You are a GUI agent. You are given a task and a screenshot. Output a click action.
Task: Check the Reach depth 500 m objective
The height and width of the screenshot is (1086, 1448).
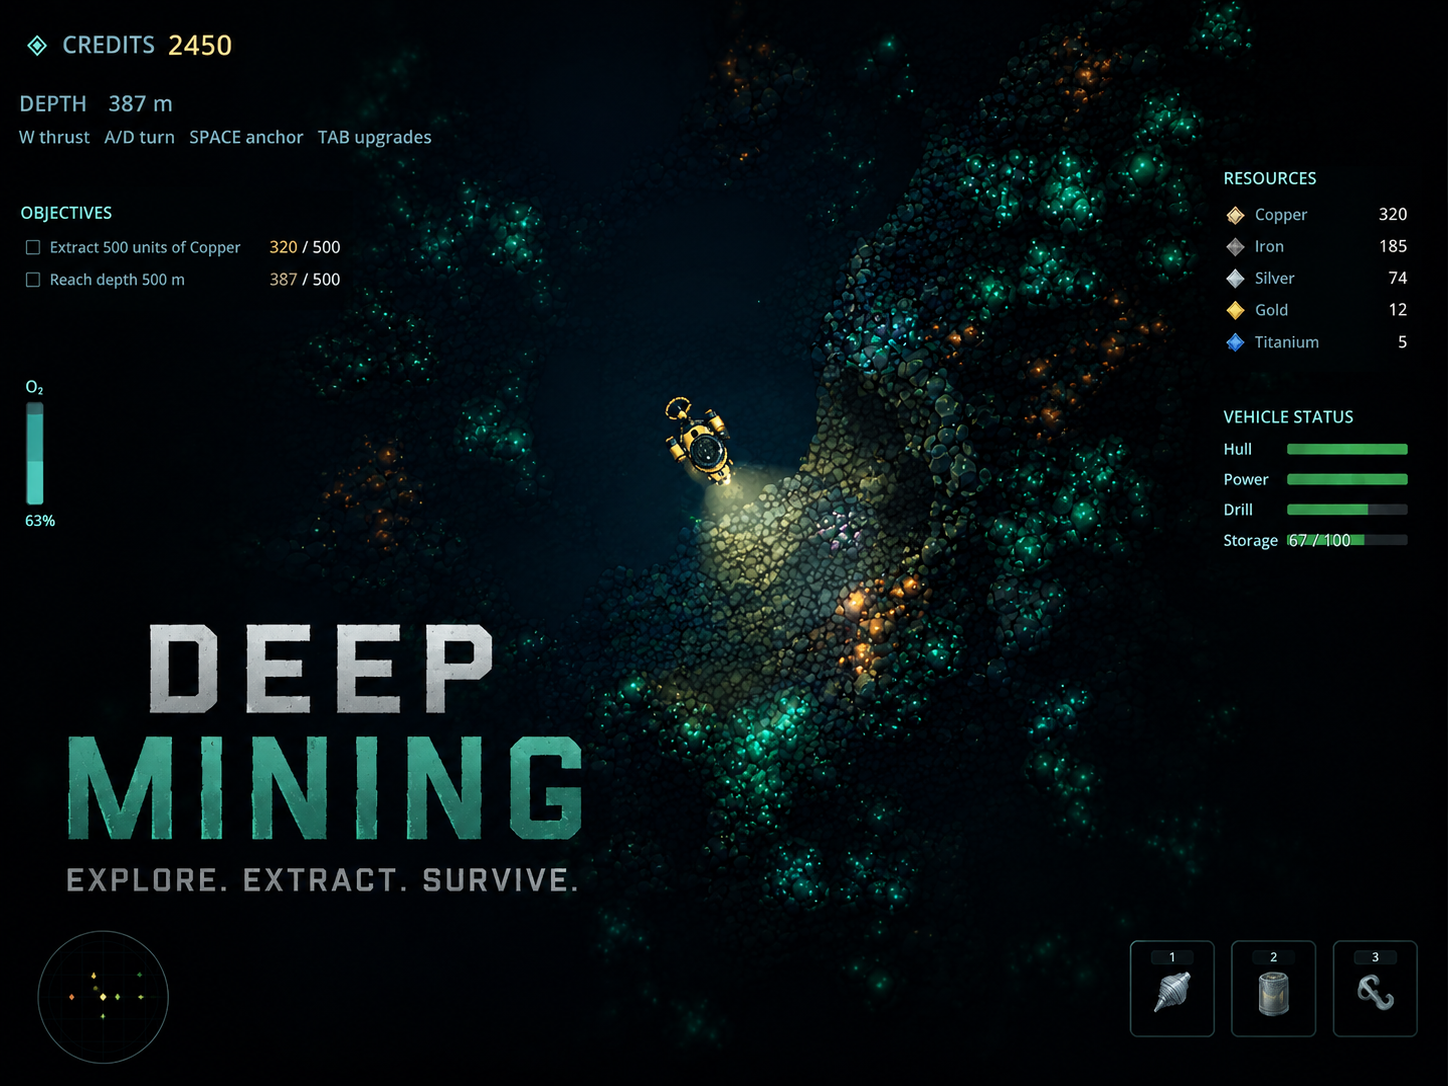pos(33,280)
